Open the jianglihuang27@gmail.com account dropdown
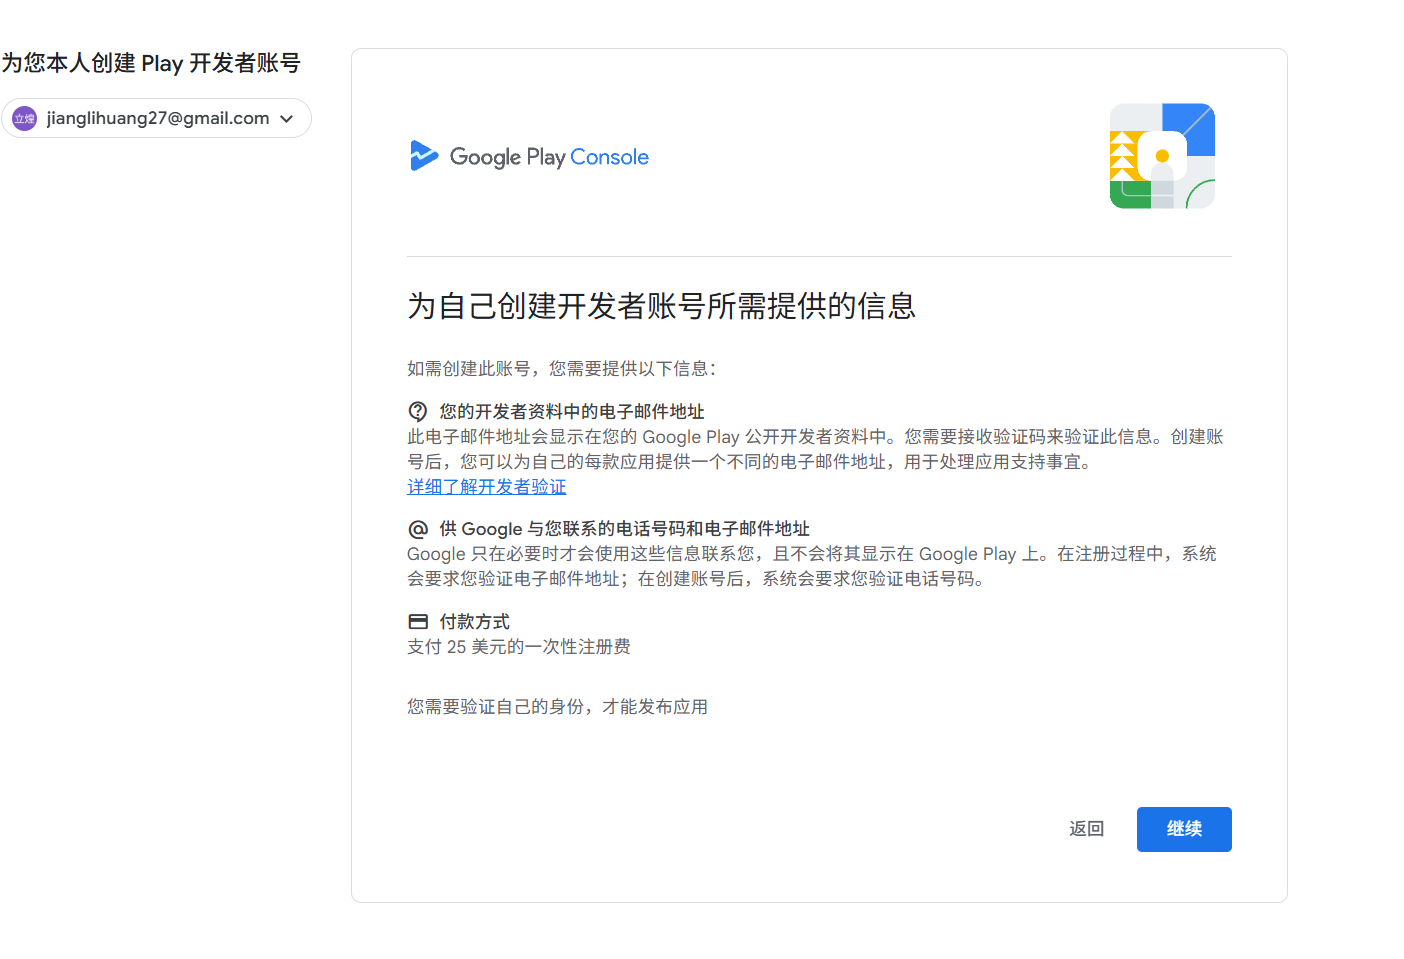This screenshot has width=1404, height=959. (156, 118)
